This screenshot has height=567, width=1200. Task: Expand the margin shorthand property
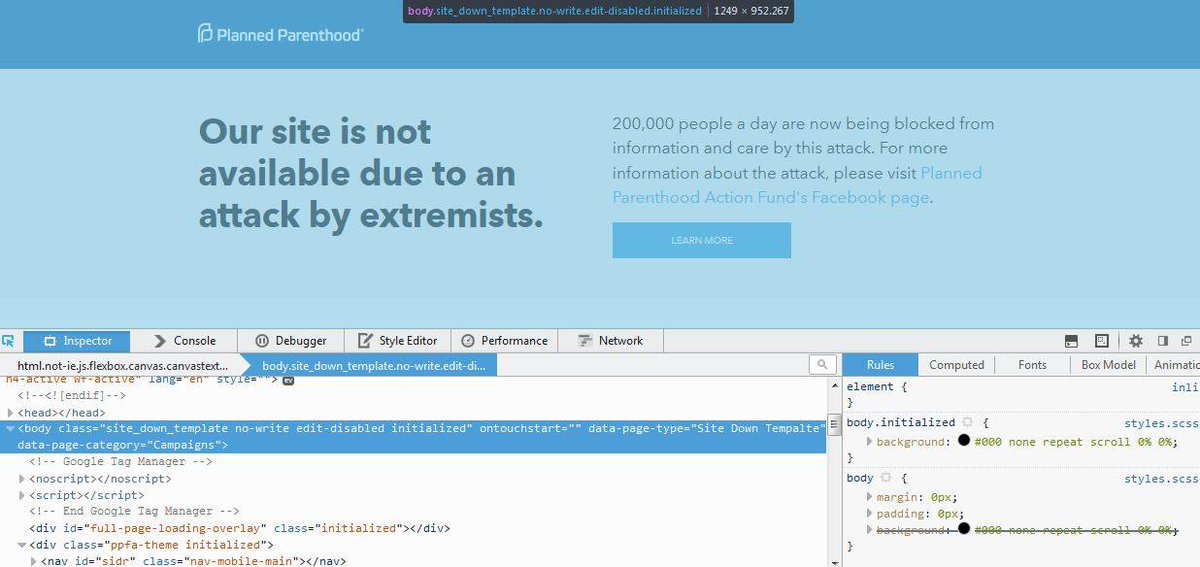(x=869, y=497)
